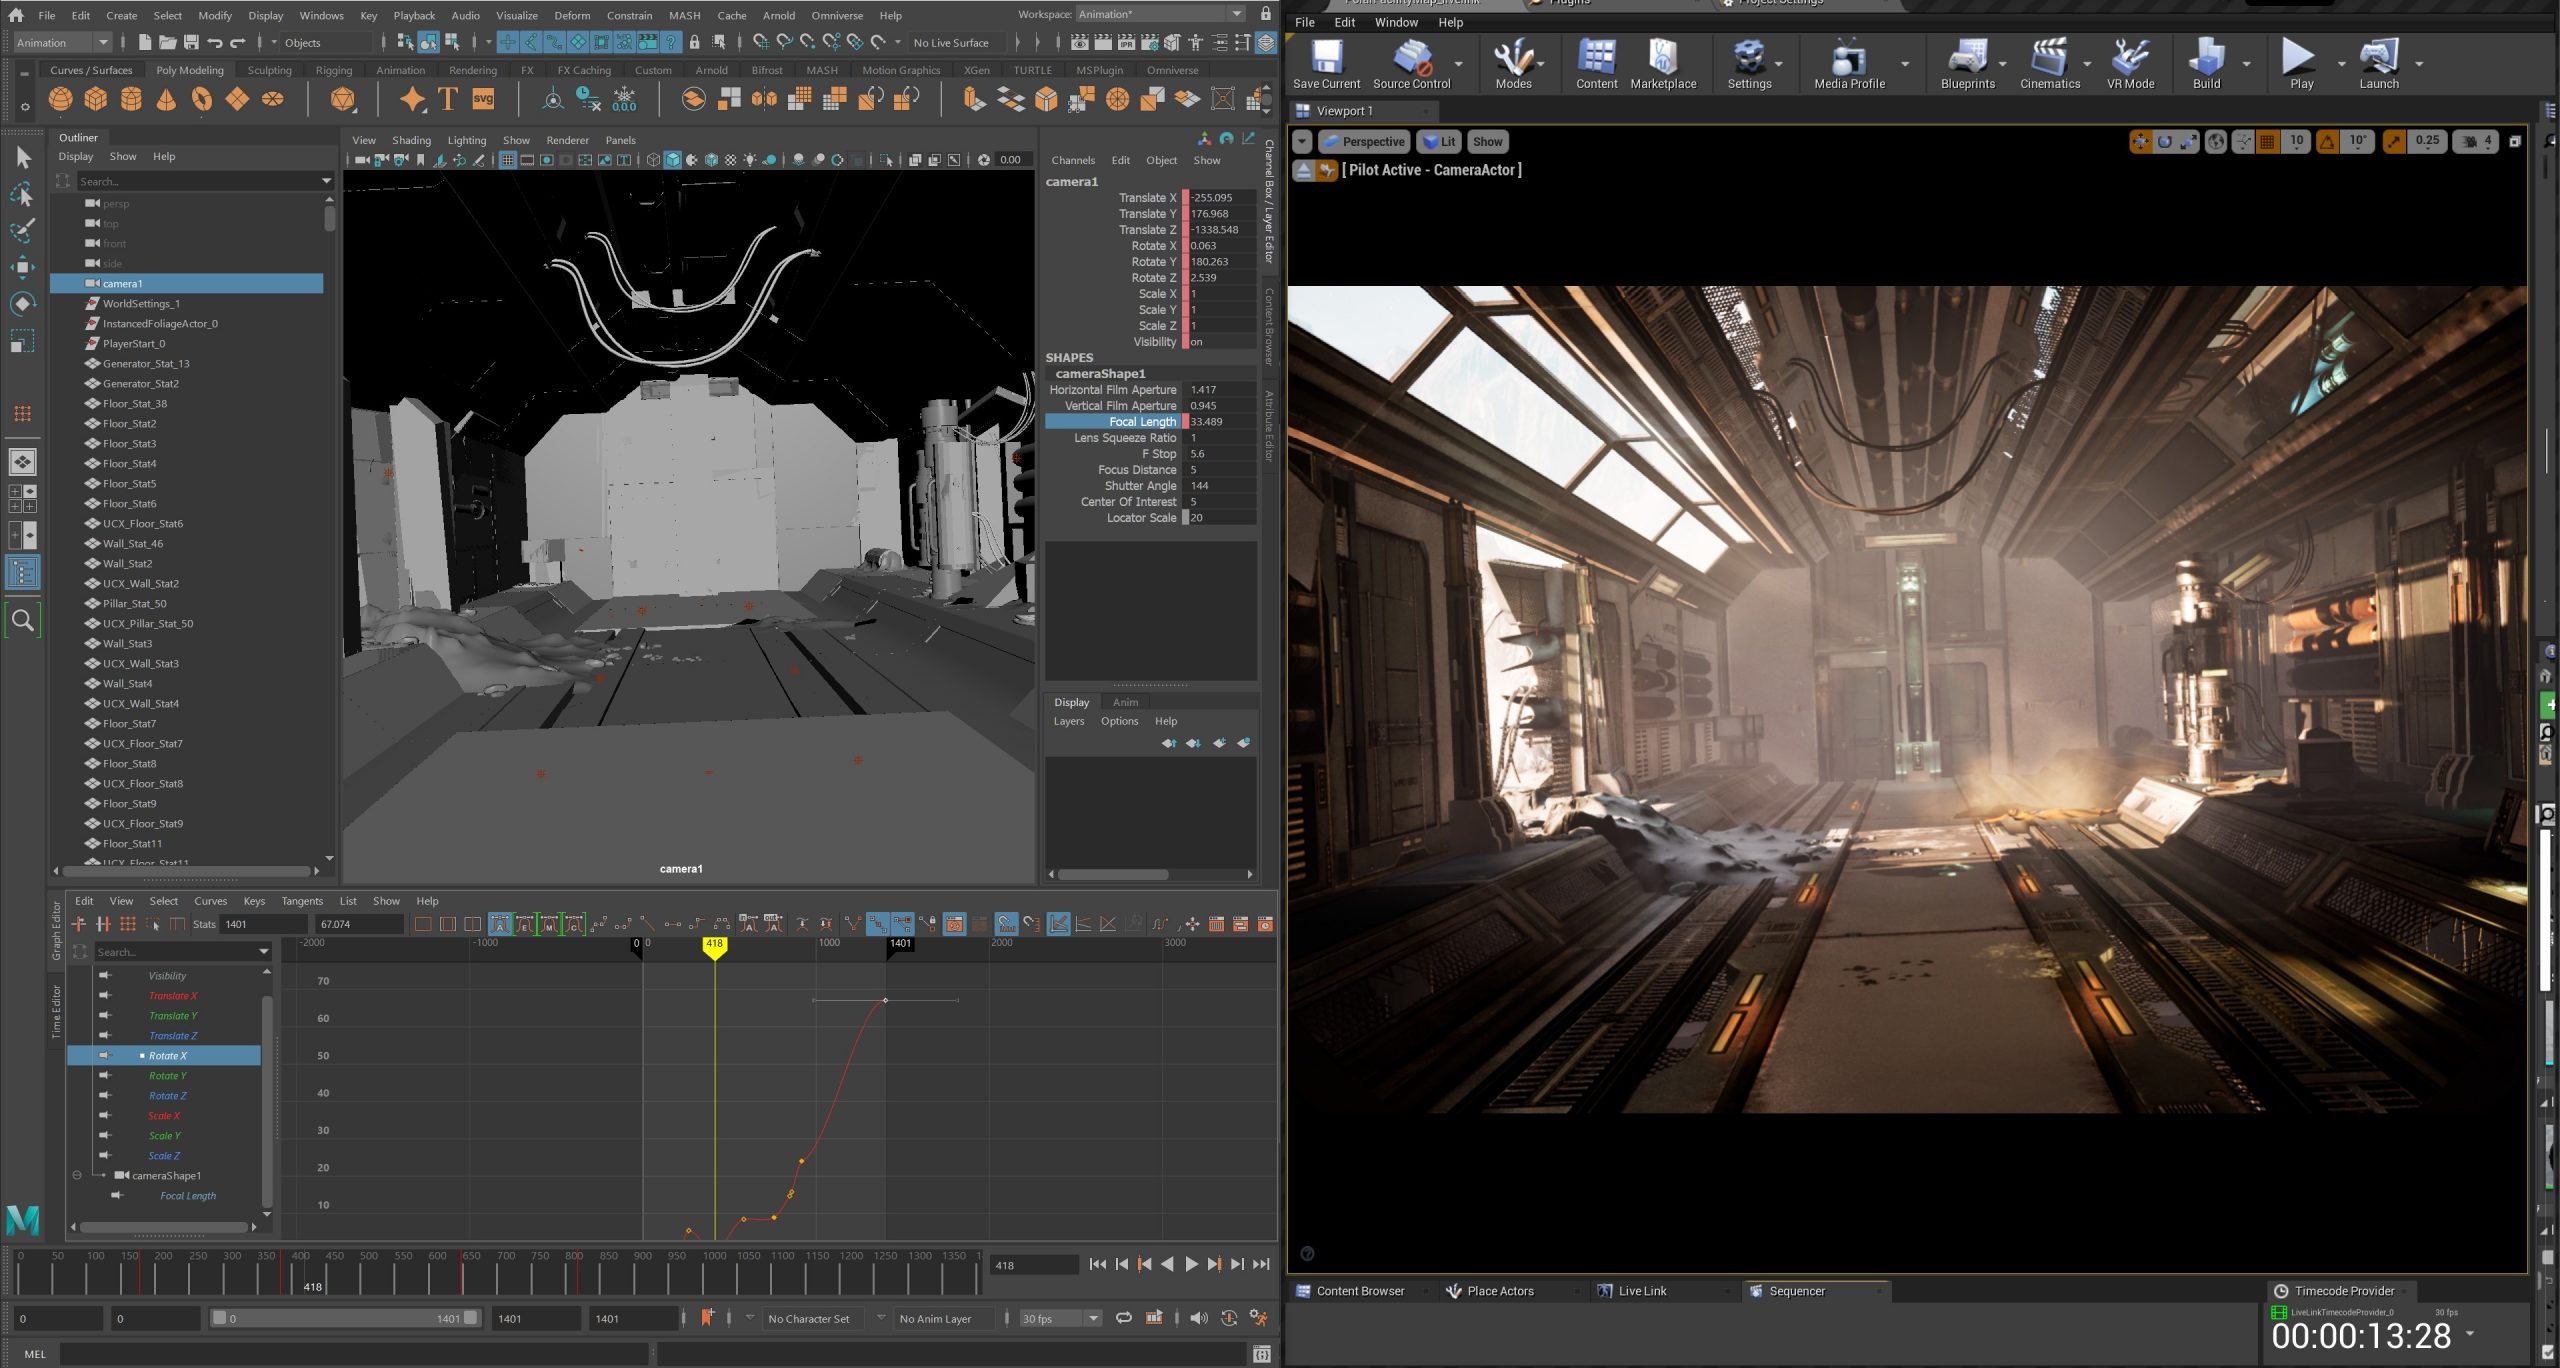This screenshot has height=1368, width=2560.
Task: Switch to the Poly Modeling shelf tab
Action: pos(189,71)
